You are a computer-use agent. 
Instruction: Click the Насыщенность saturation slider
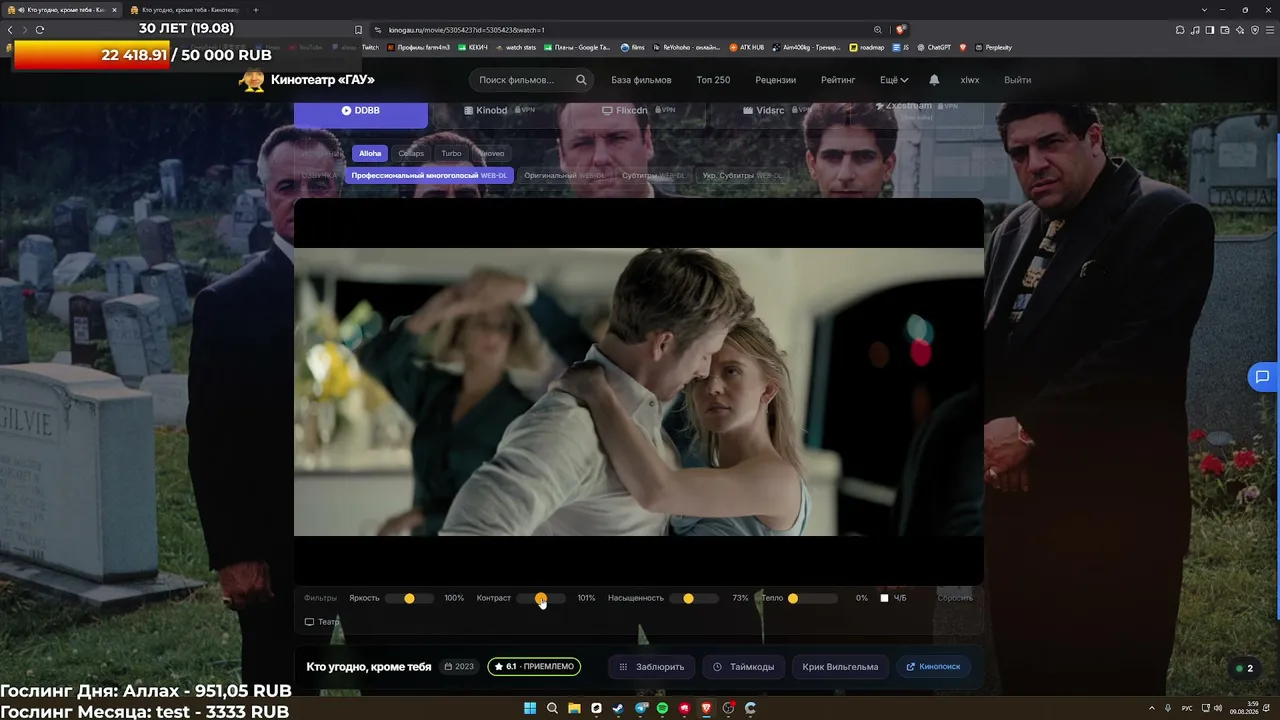(694, 598)
